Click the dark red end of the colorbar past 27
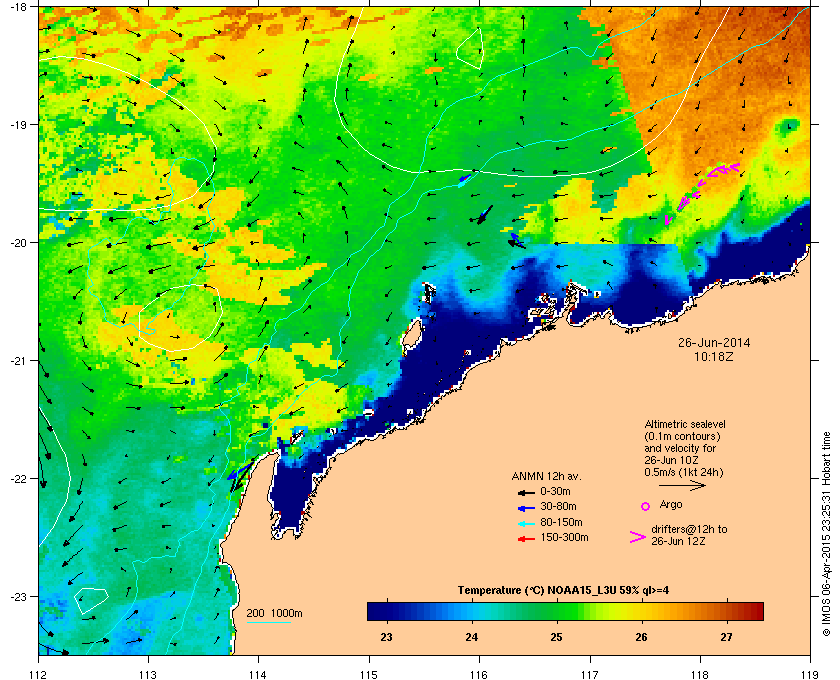Image resolution: width=840 pixels, height=680 pixels. (x=753, y=611)
